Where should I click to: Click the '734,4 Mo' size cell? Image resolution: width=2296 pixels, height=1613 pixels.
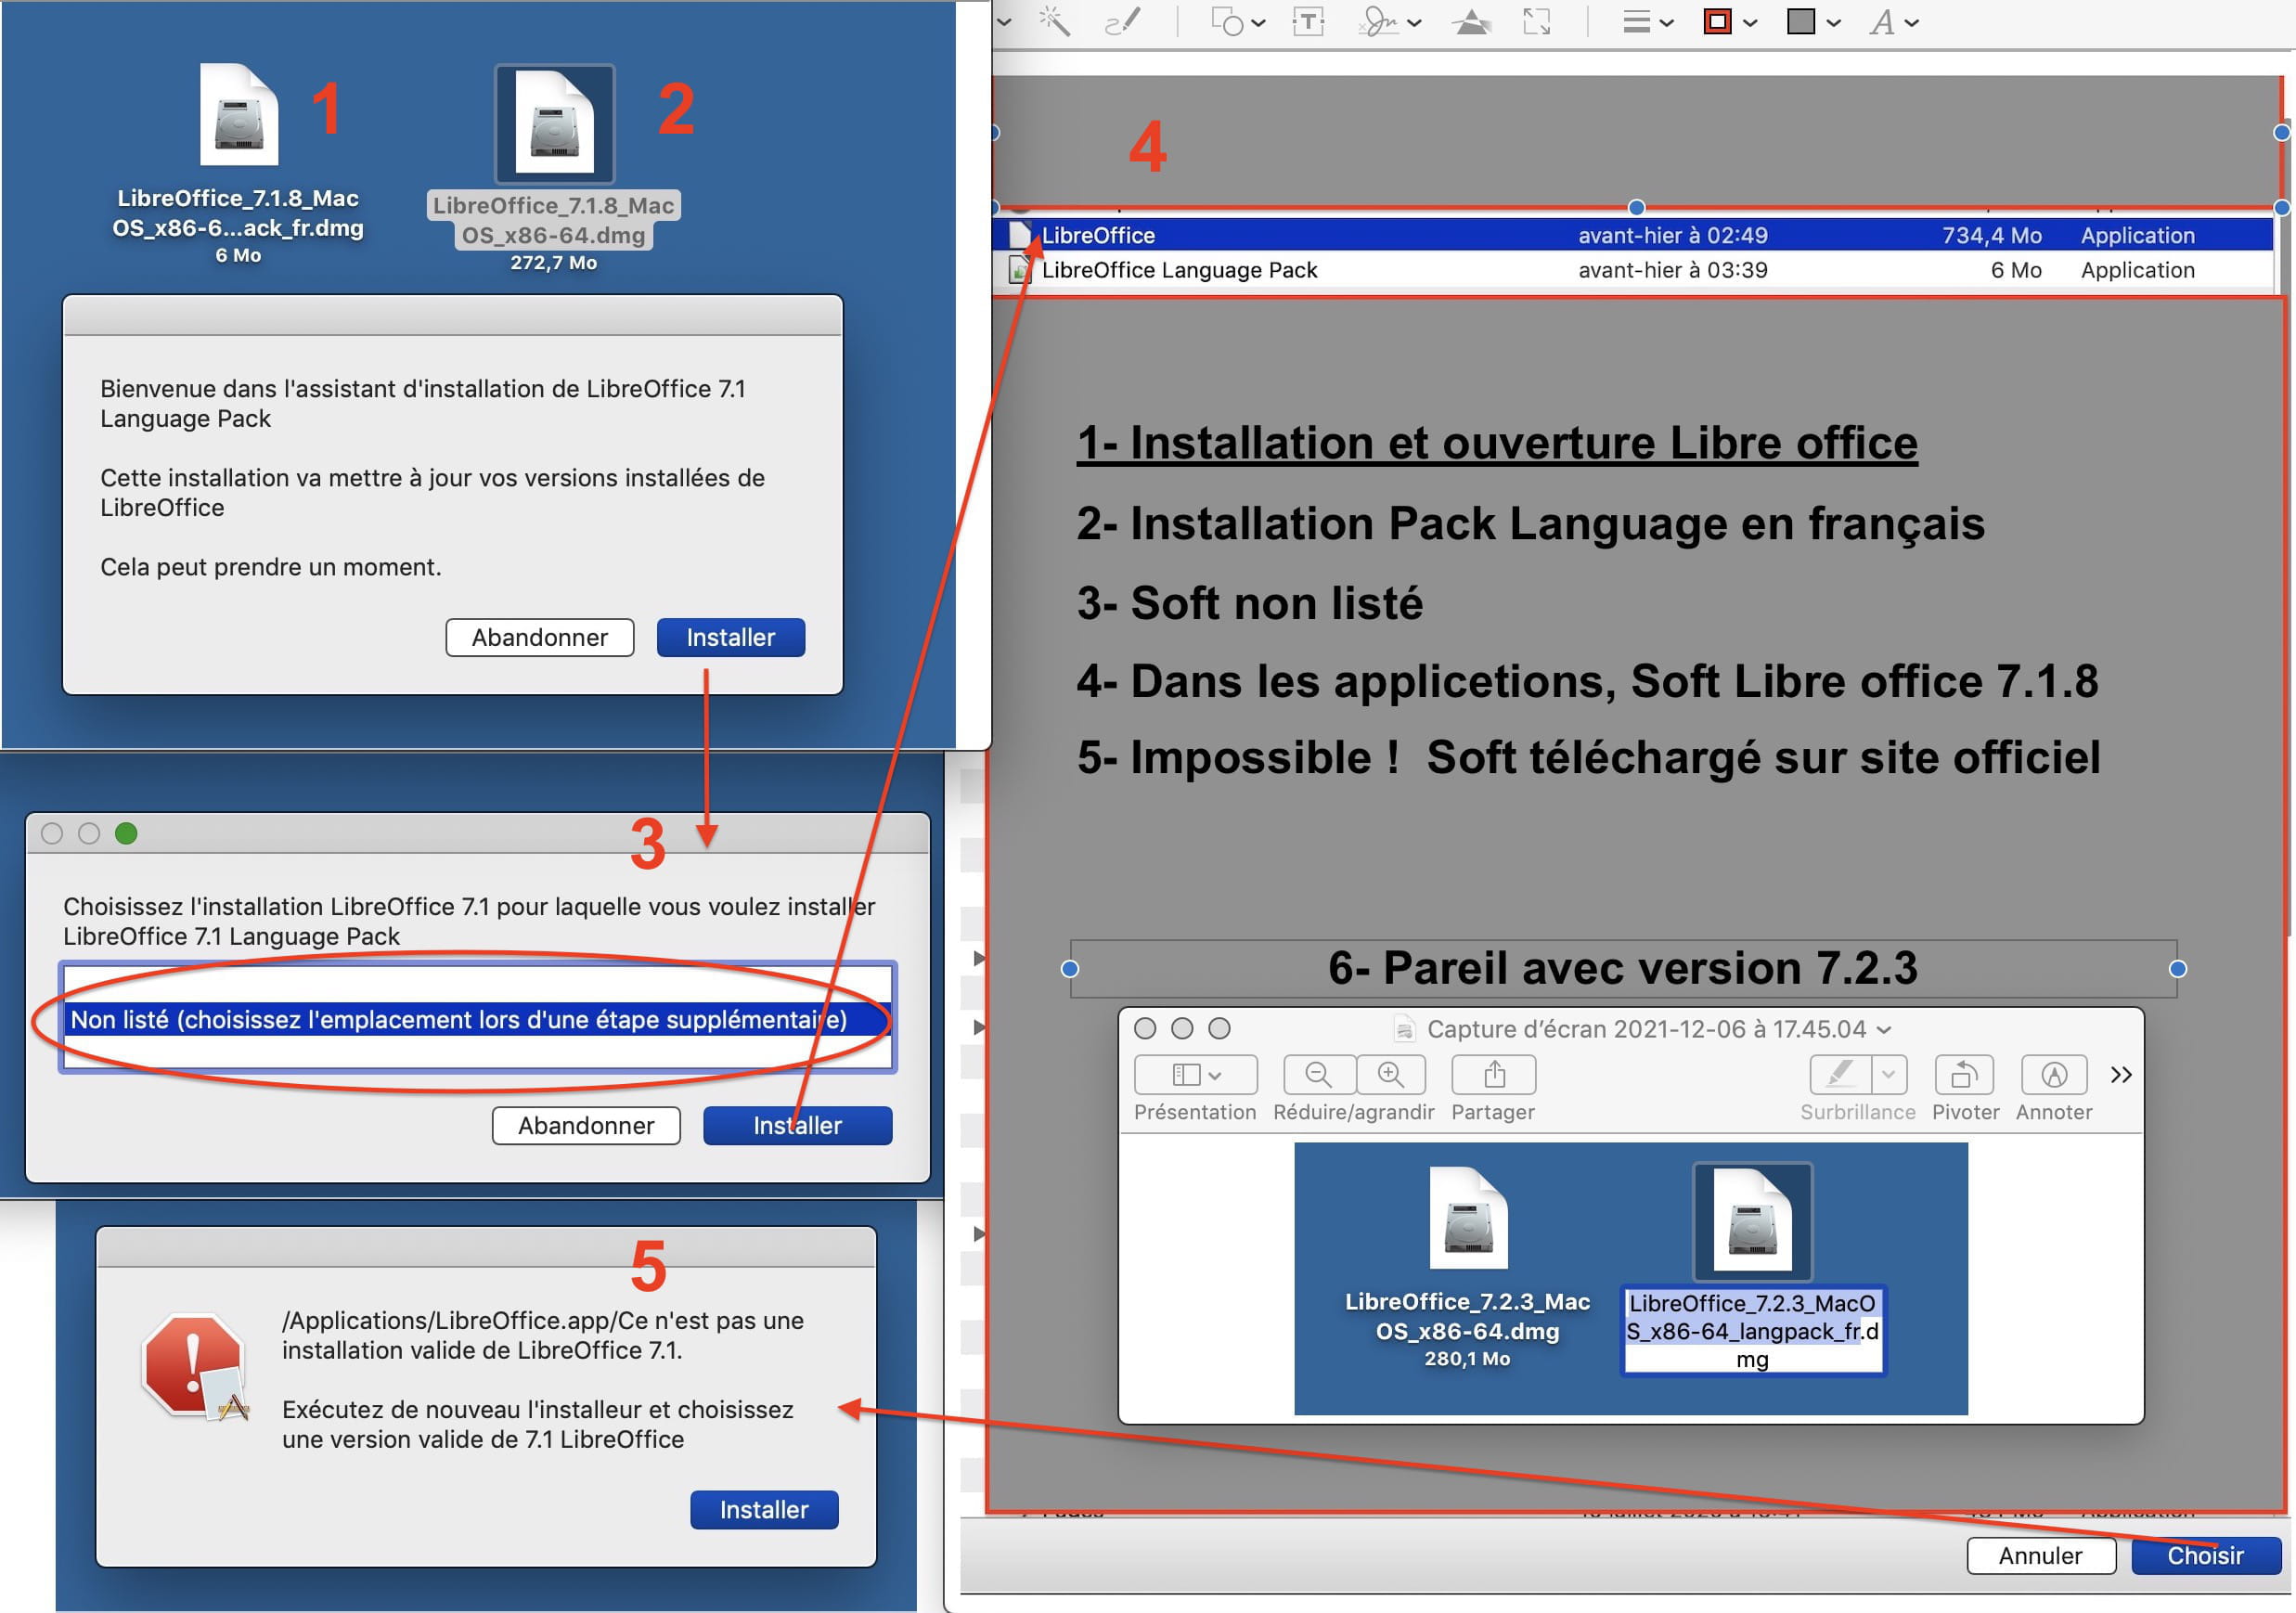1991,235
